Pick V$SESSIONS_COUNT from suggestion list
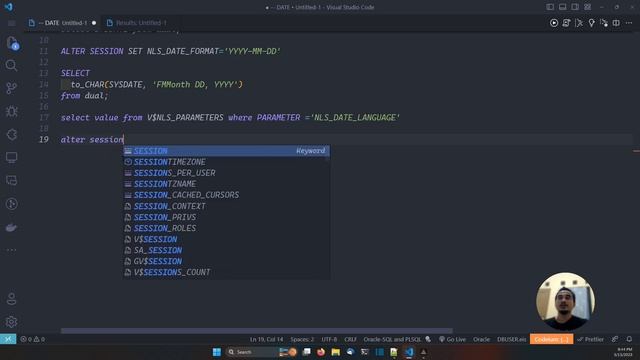 coord(227,272)
